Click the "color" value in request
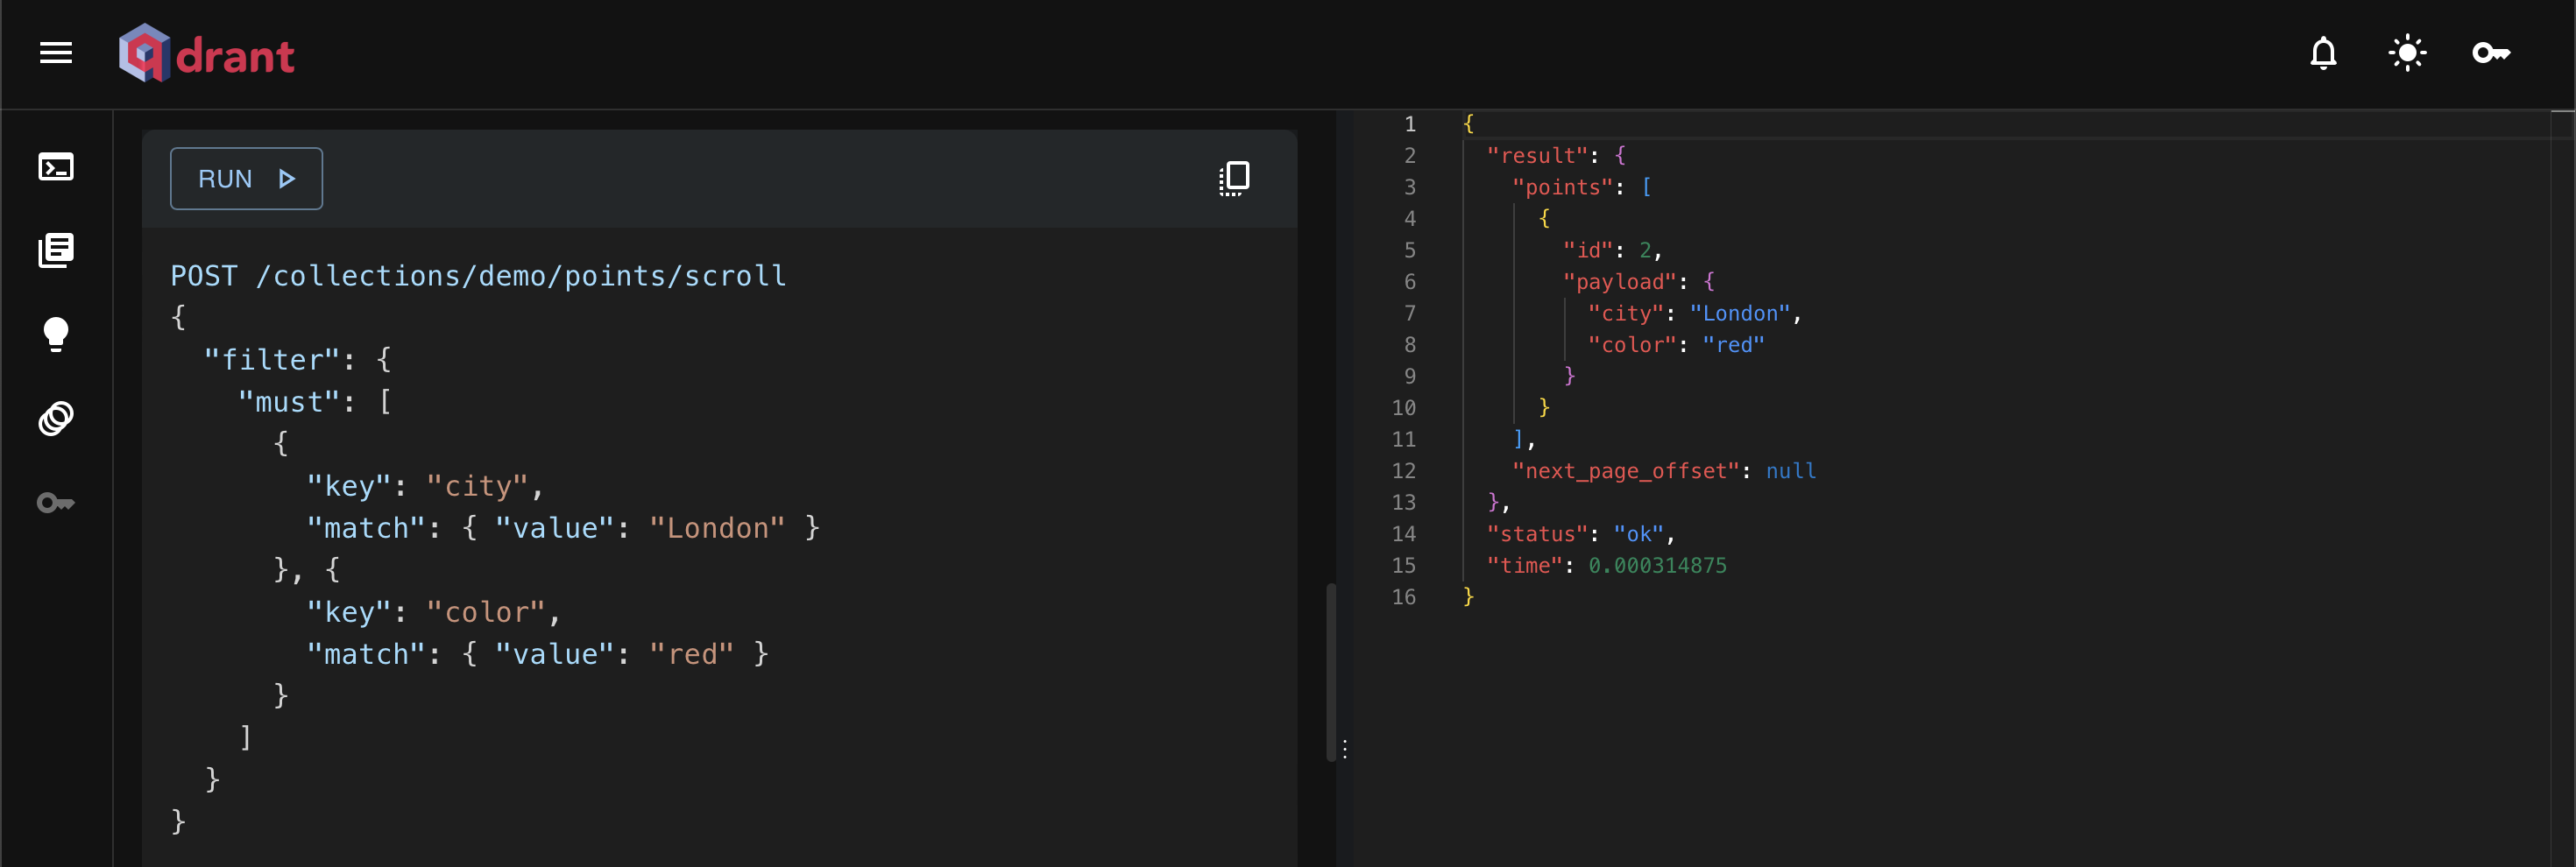Screen dimensions: 2576x867 [x=486, y=612]
